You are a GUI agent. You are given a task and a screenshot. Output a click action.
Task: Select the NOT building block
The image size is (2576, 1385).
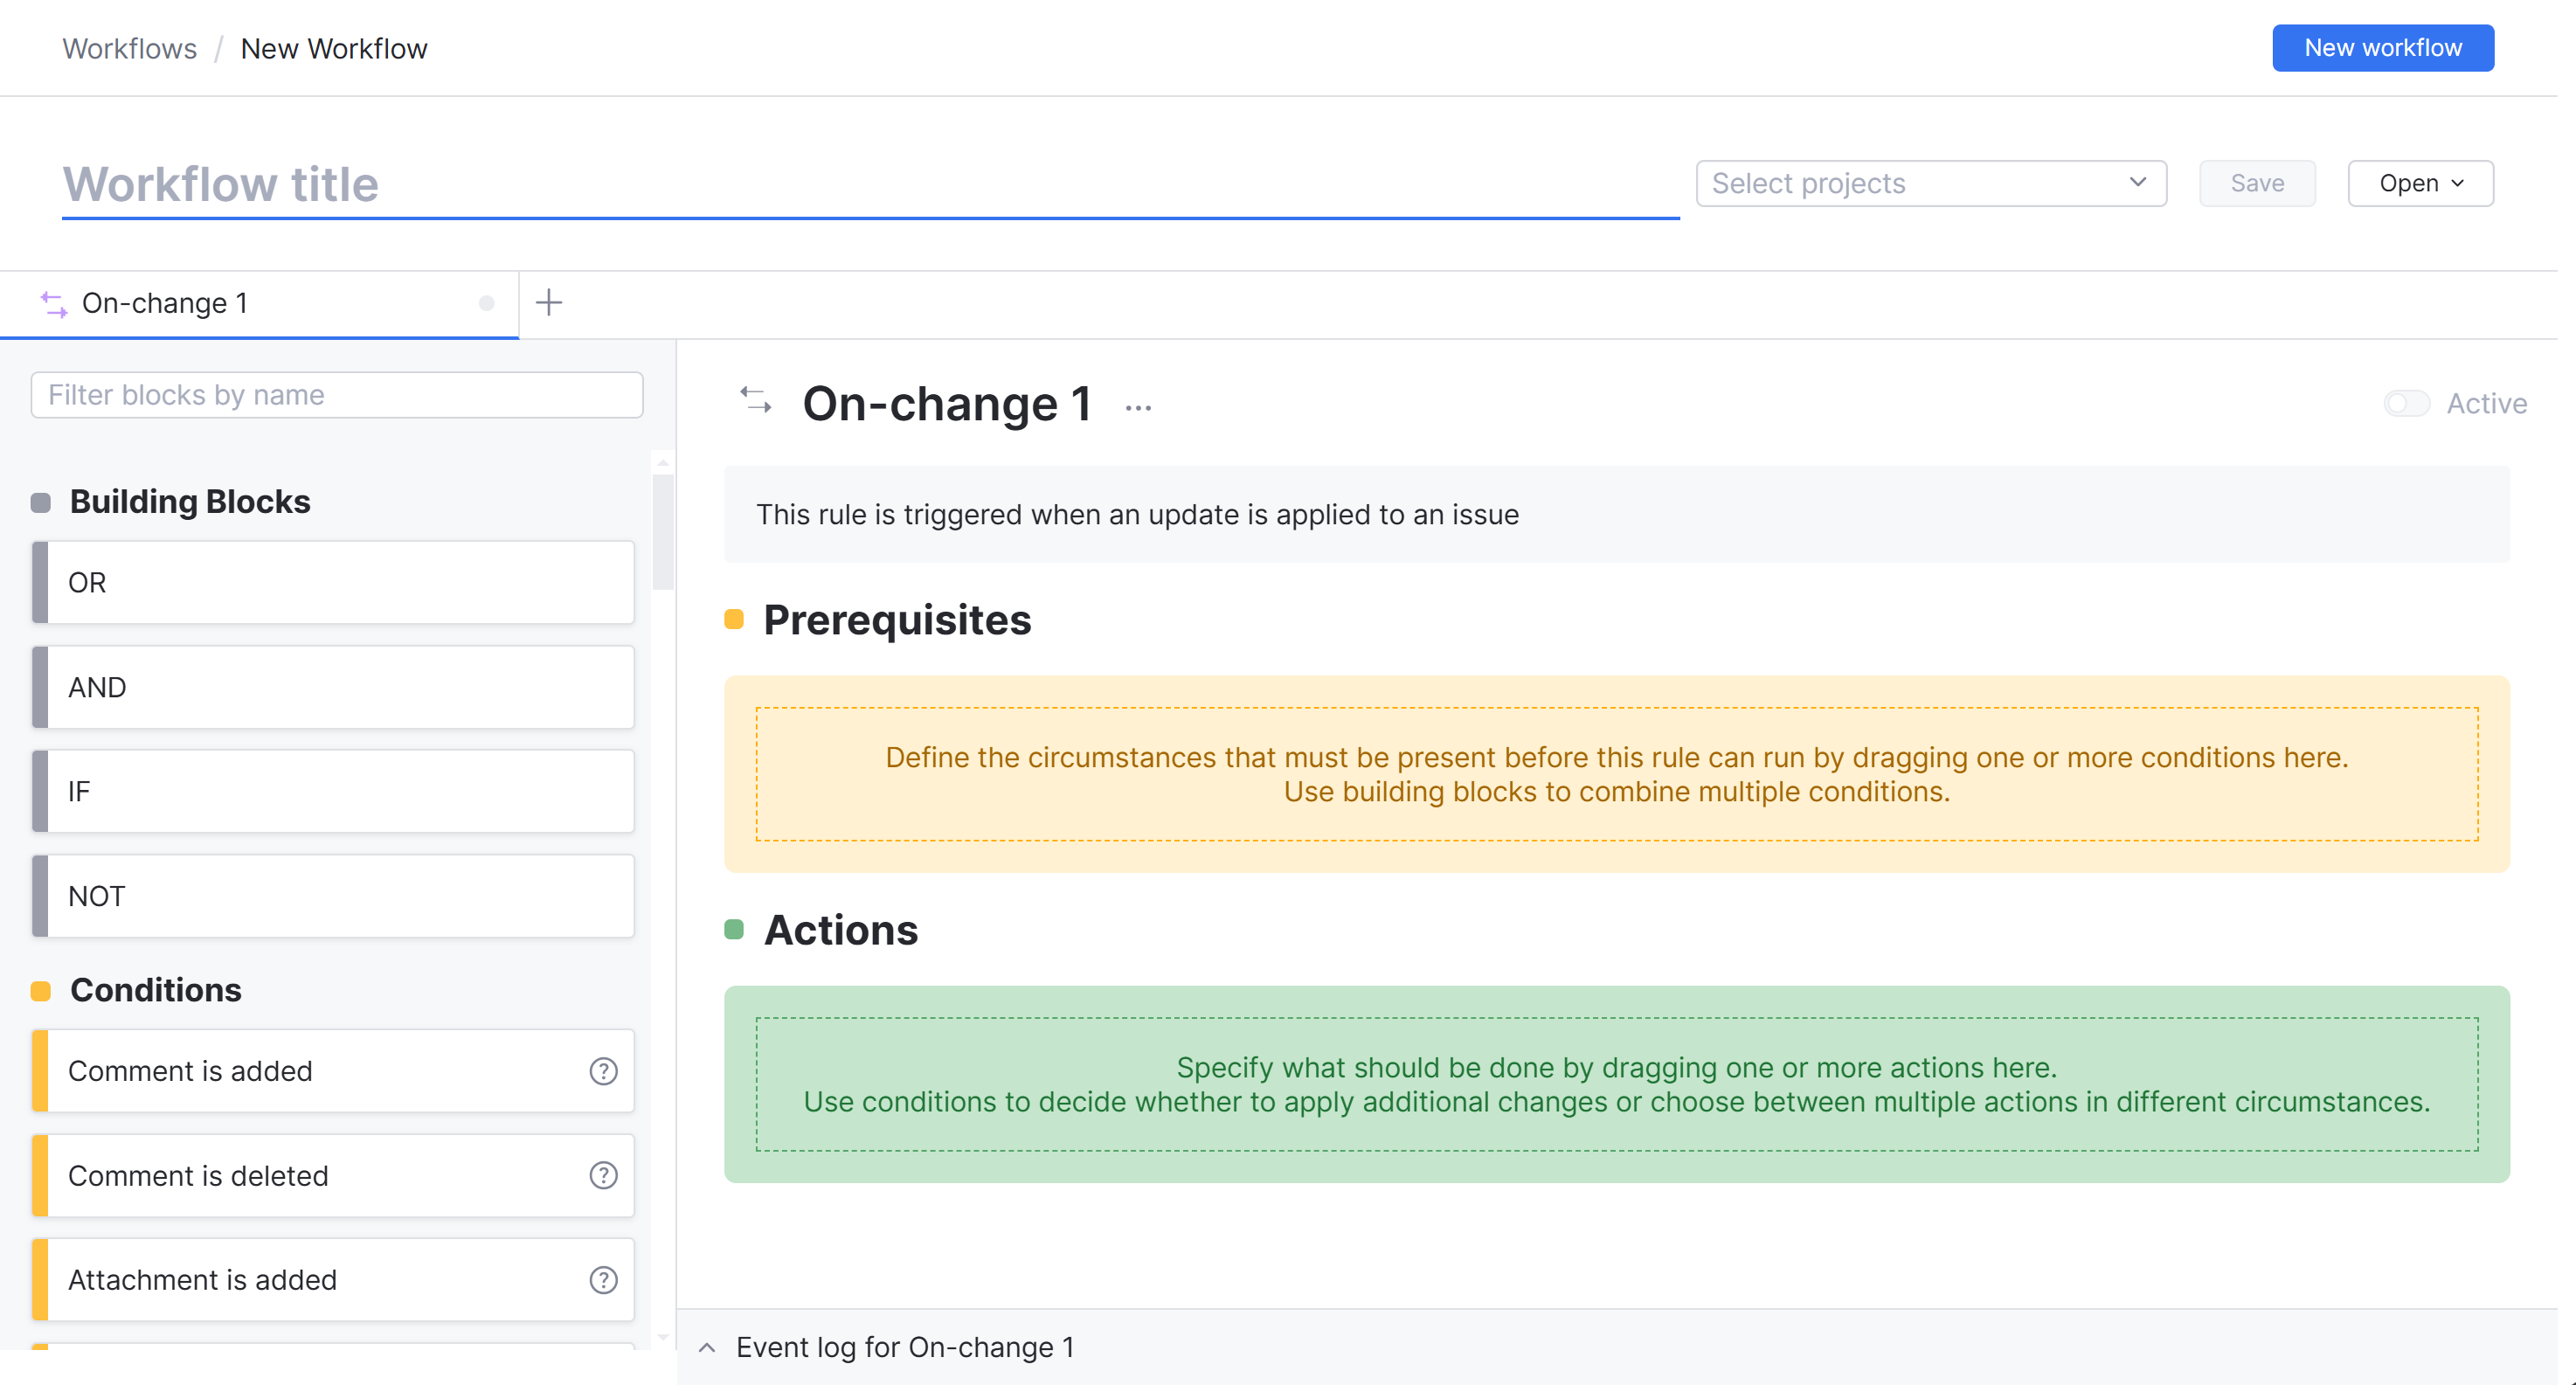pyautogui.click(x=333, y=896)
